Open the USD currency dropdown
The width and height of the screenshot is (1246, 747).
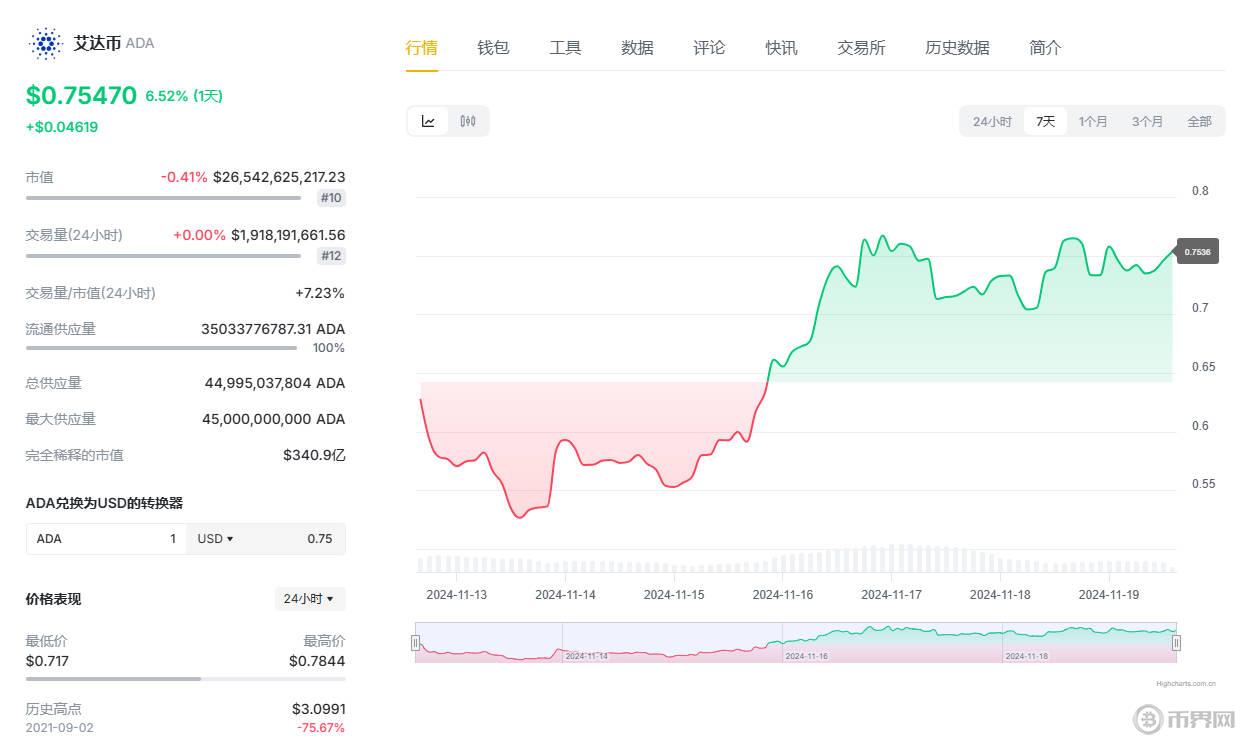pos(215,538)
